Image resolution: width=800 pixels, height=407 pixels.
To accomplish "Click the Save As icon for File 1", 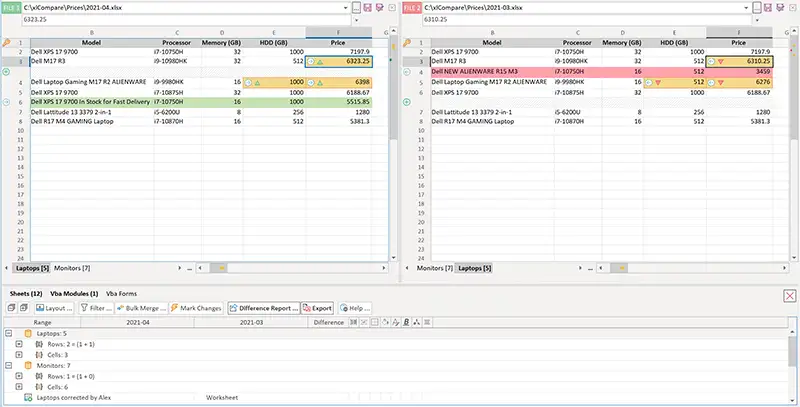I will (x=379, y=8).
